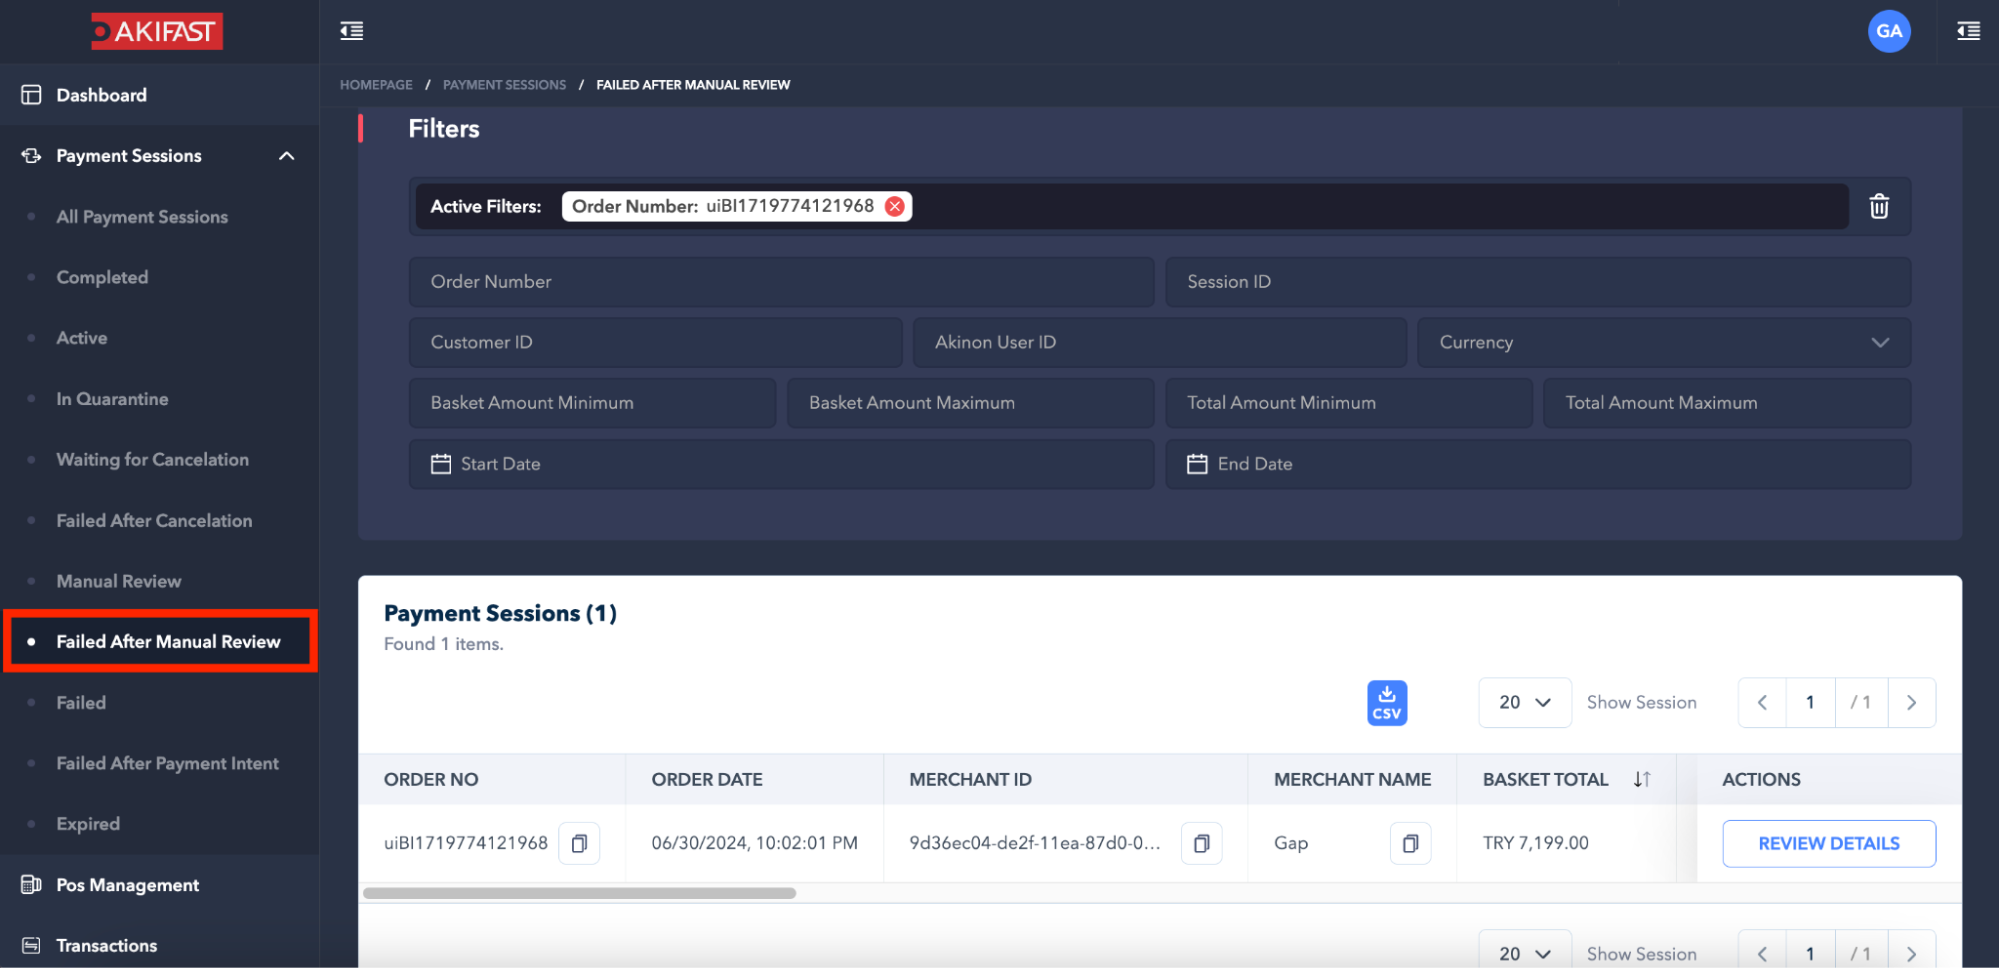1999x969 pixels.
Task: Go to In Quarantine sessions
Action: point(112,399)
